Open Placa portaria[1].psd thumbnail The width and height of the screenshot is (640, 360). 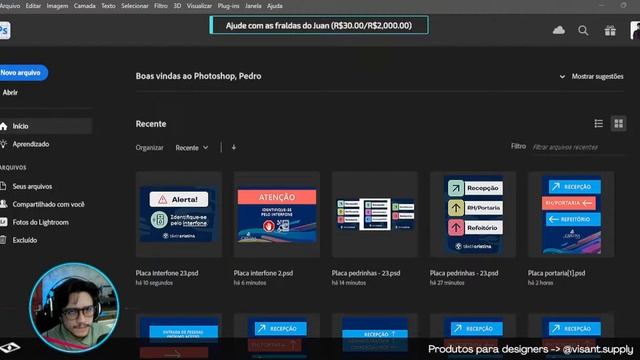pos(571,214)
